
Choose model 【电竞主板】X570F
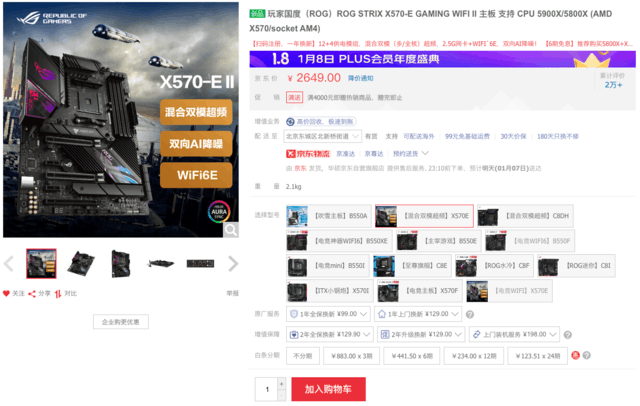click(420, 291)
